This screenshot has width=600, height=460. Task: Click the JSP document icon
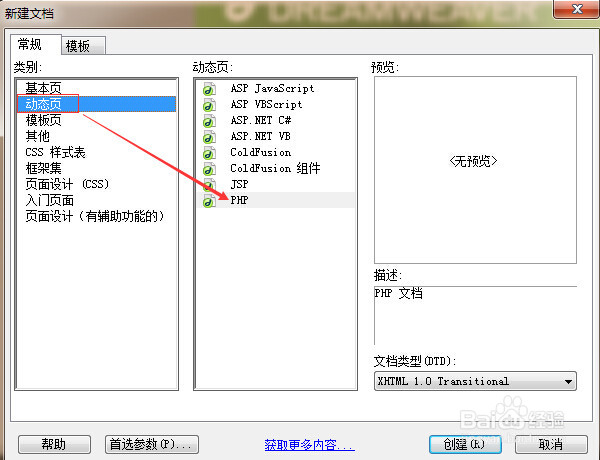point(209,185)
